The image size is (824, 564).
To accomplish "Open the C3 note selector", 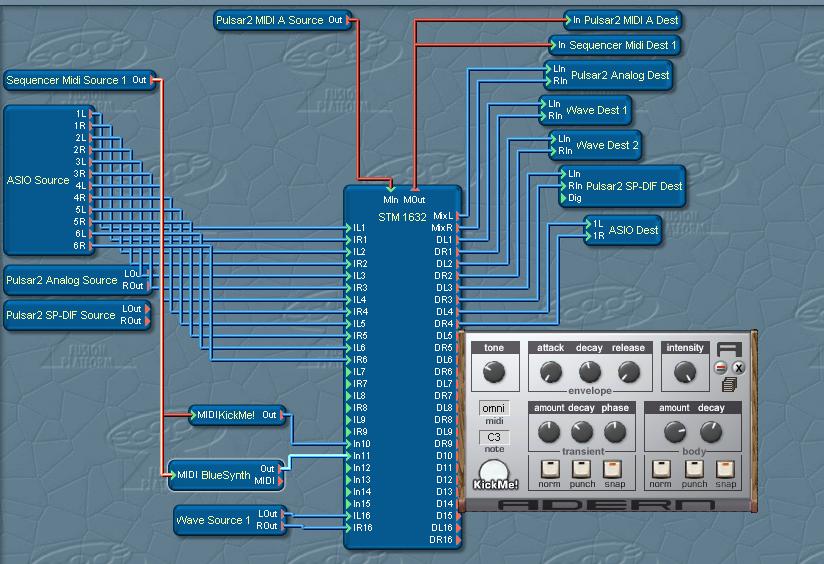I will pos(494,437).
